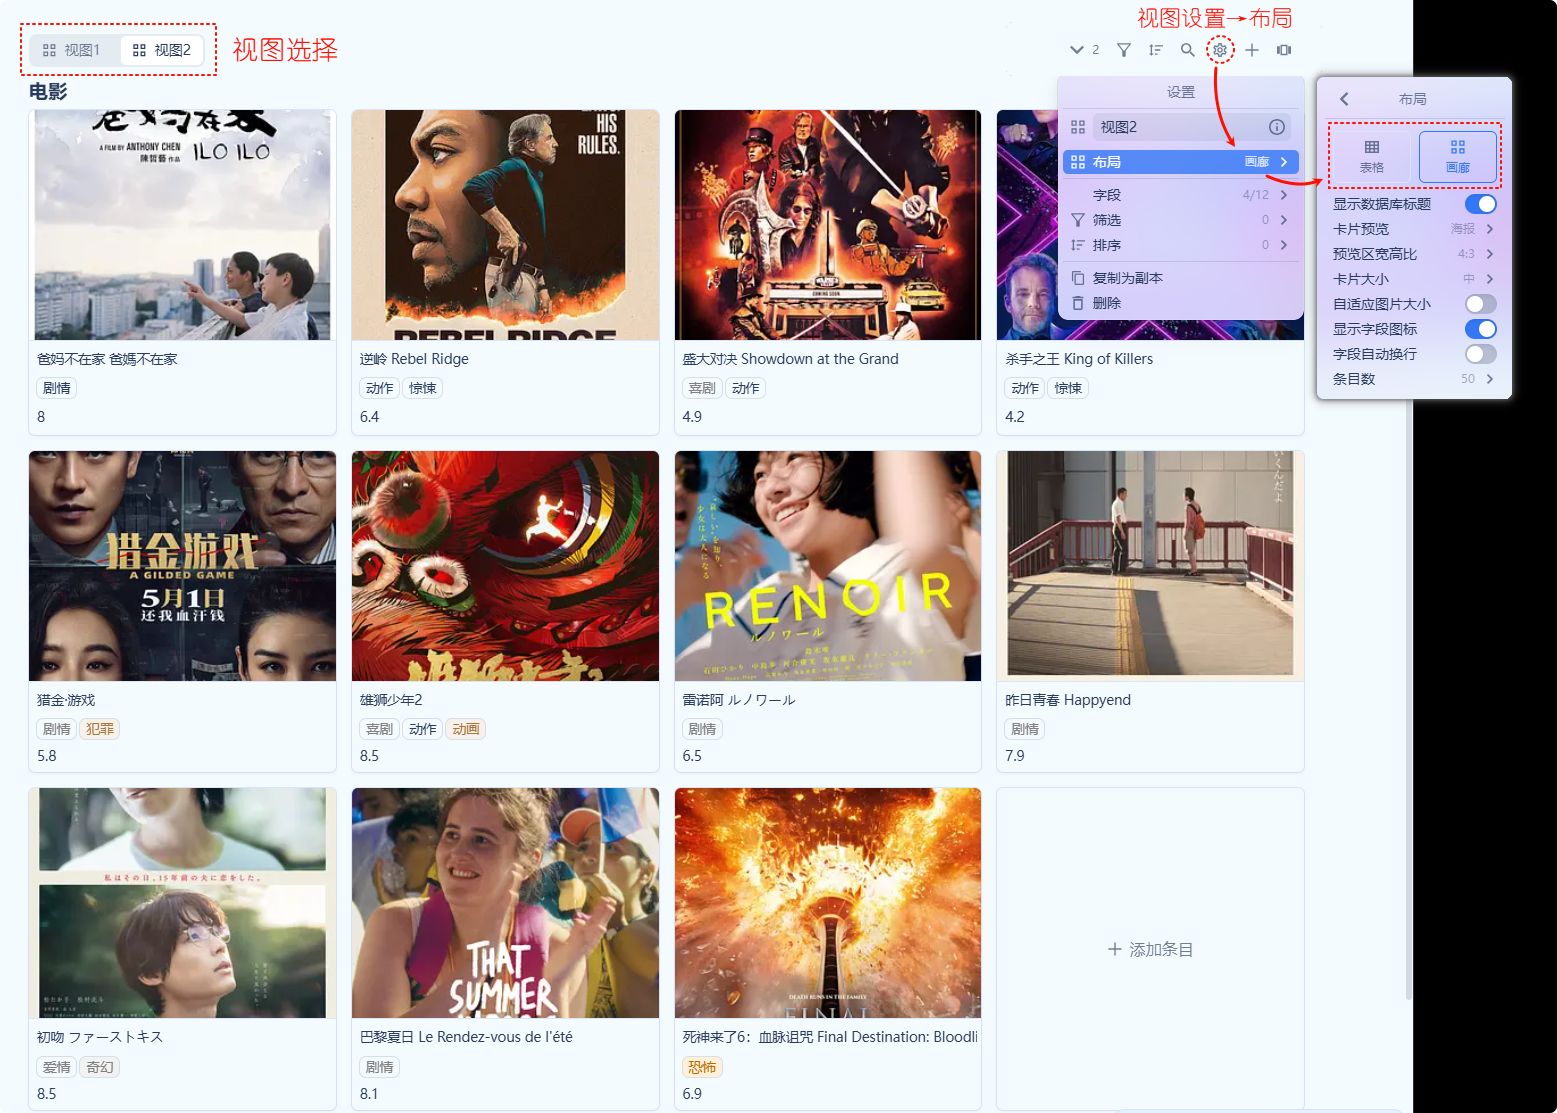
Task: Choose 删除 in the settings menu
Action: [1181, 303]
